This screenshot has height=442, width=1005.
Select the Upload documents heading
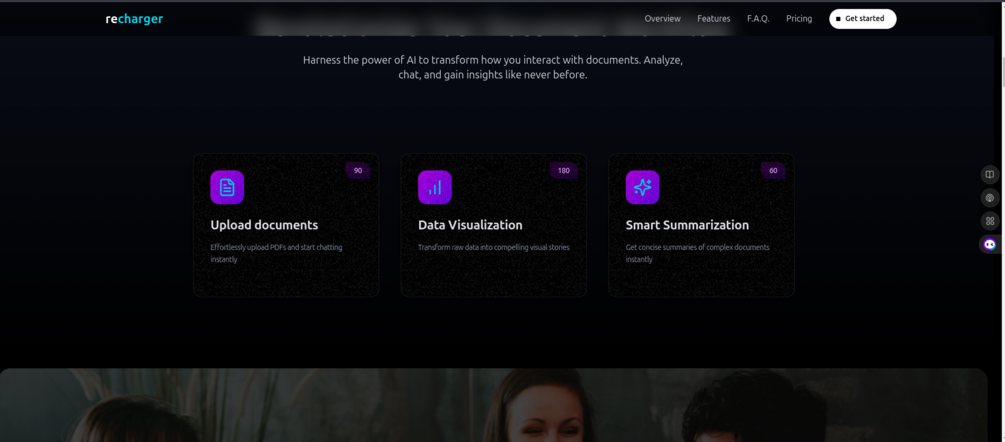point(264,225)
